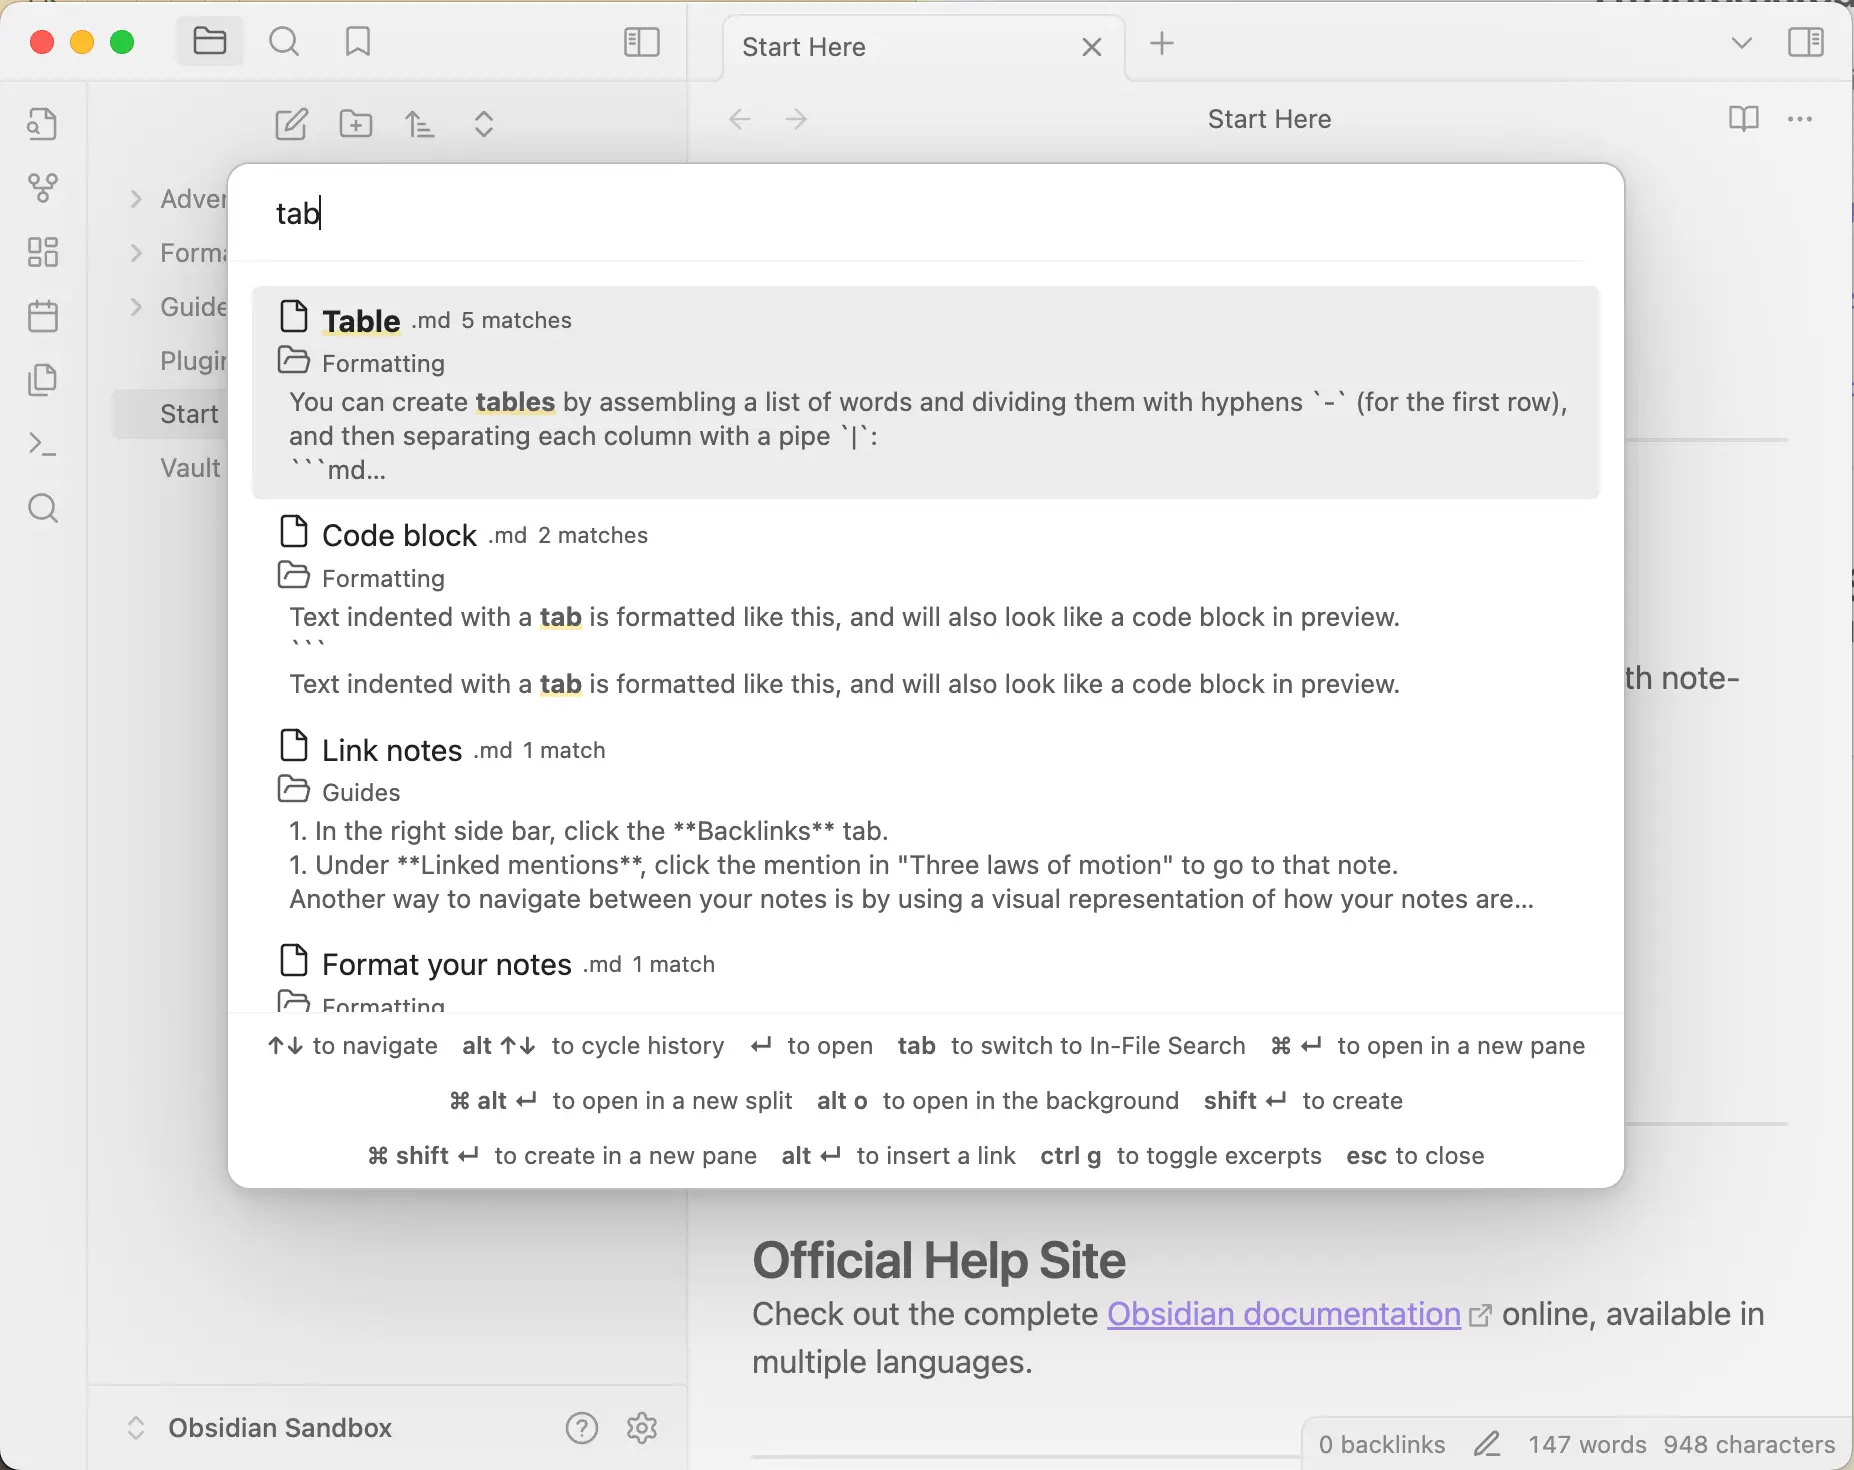Open the tab list dropdown chevron
Viewport: 1854px width, 1470px height.
tap(1741, 43)
